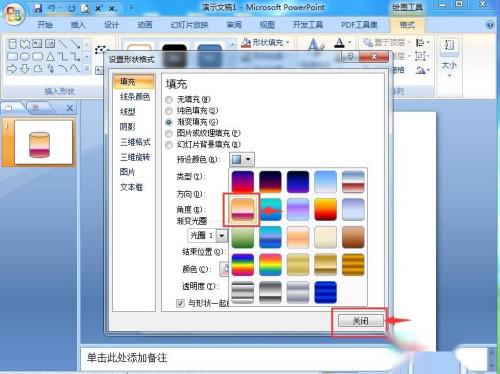The image size is (500, 374).
Task: Select the triangle shape in the shapes gallery
Action: pyautogui.click(x=50, y=57)
